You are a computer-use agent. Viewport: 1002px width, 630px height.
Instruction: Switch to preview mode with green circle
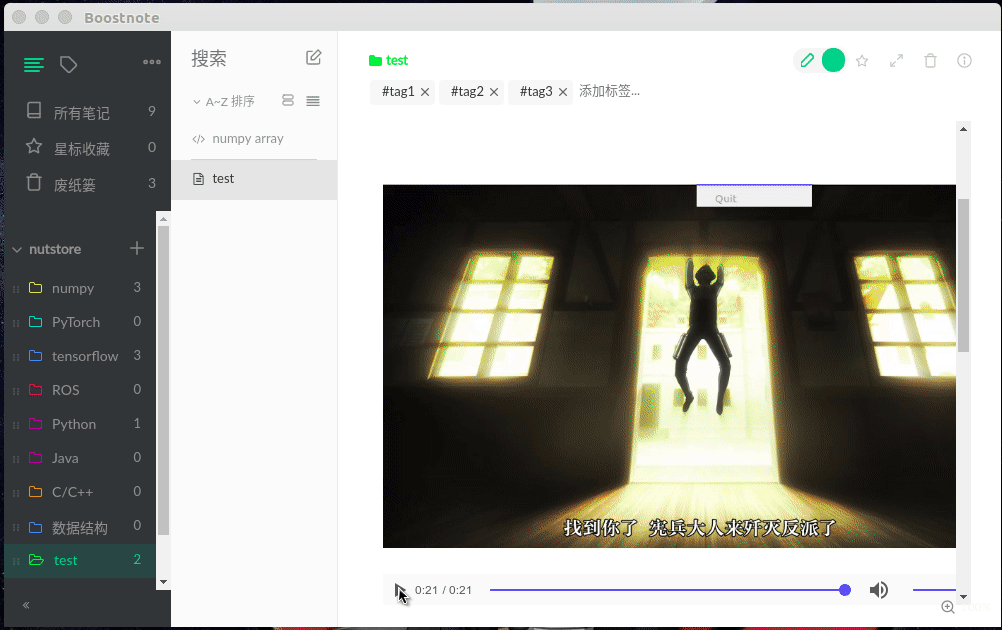click(x=833, y=60)
